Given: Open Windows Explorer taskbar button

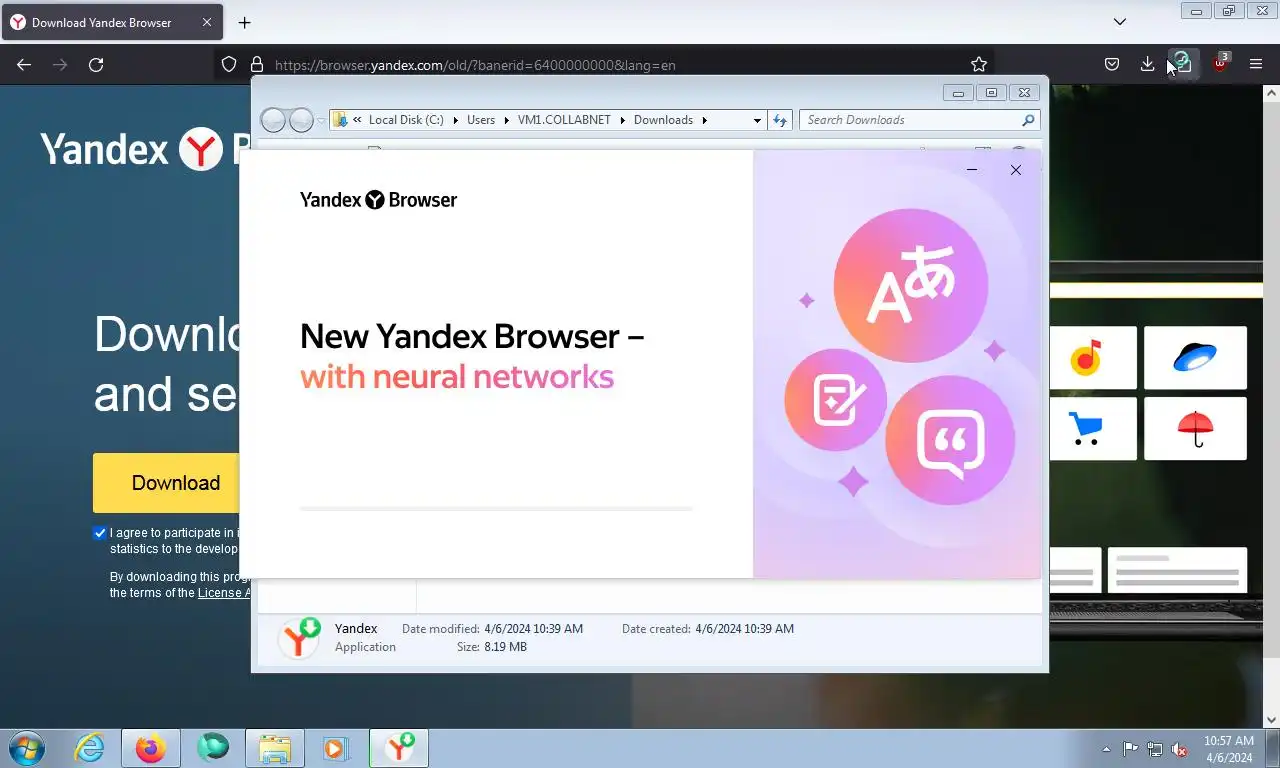Looking at the screenshot, I should pos(275,748).
